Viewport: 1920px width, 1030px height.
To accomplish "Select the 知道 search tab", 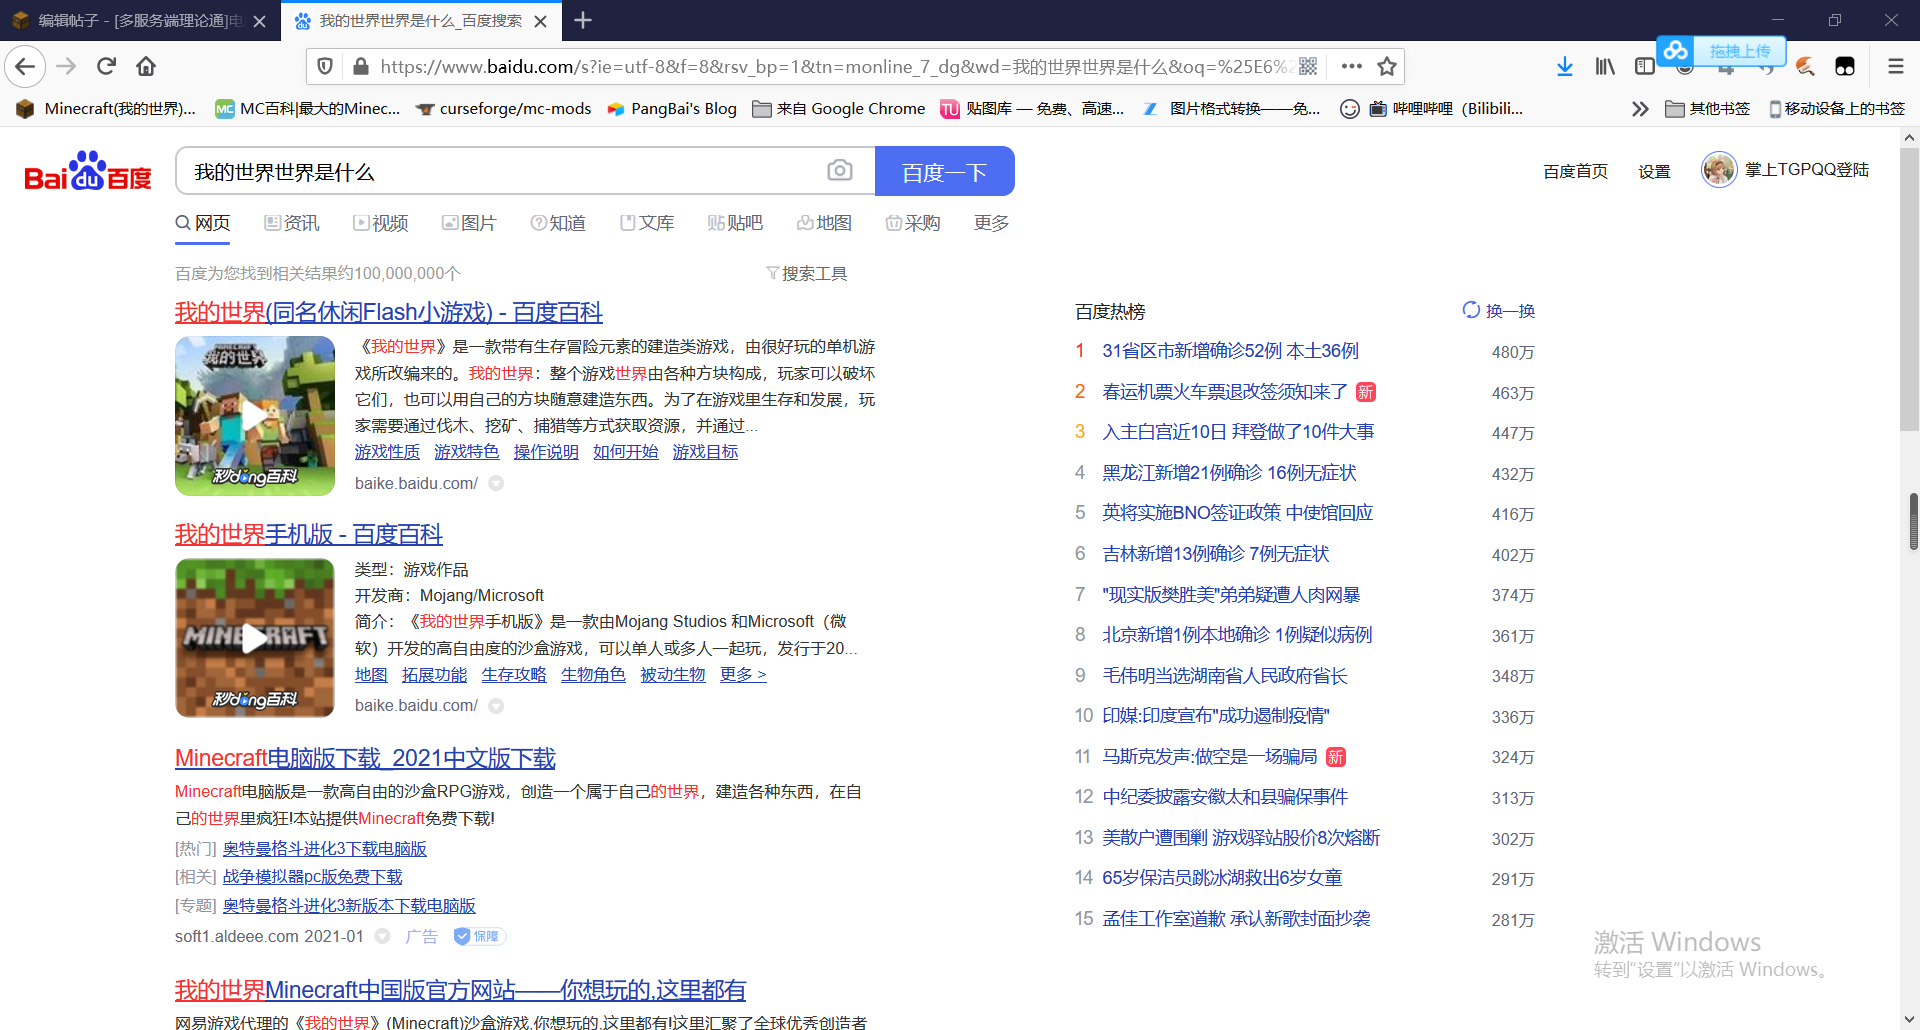I will click(x=558, y=223).
